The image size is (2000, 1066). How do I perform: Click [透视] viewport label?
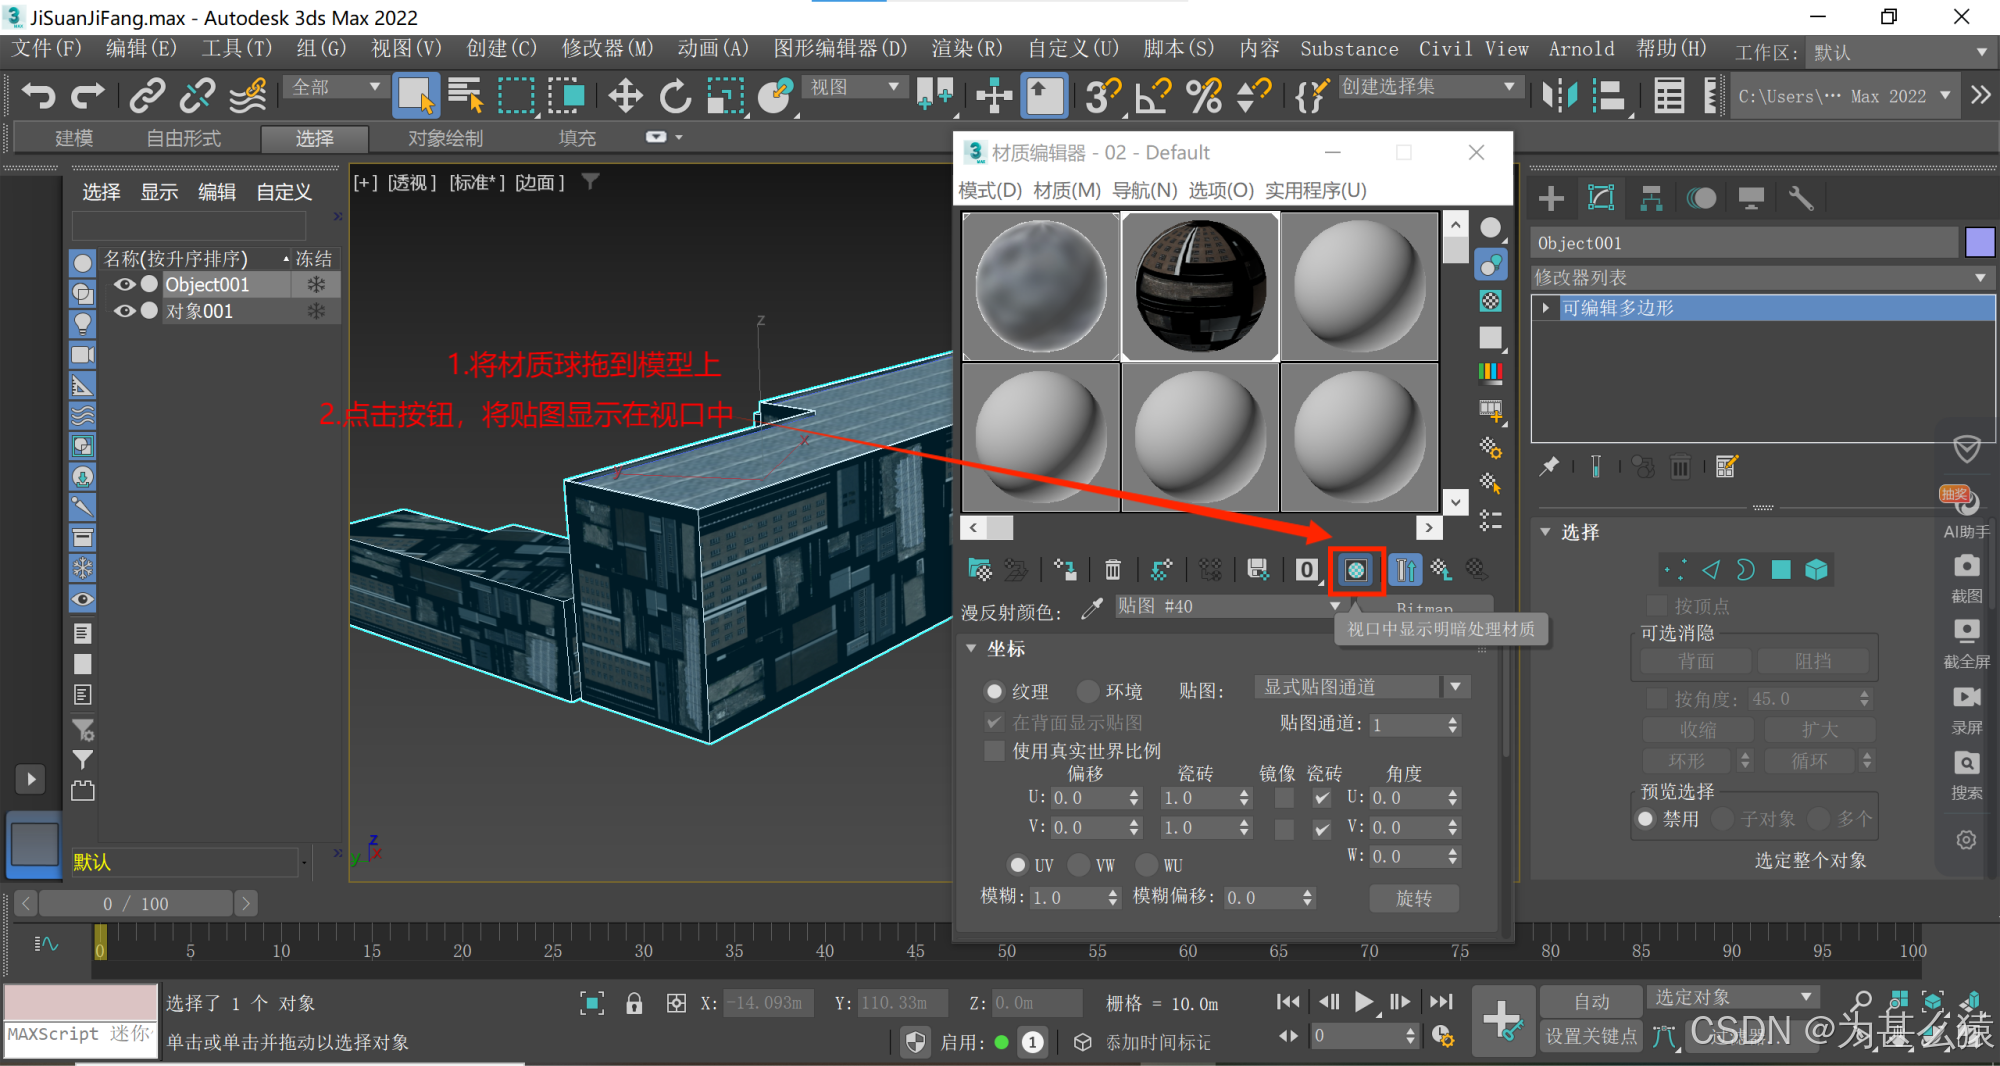point(412,182)
